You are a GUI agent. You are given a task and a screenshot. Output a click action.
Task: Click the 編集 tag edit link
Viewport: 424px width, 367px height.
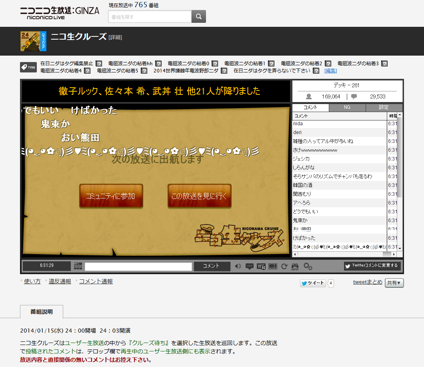[330, 71]
